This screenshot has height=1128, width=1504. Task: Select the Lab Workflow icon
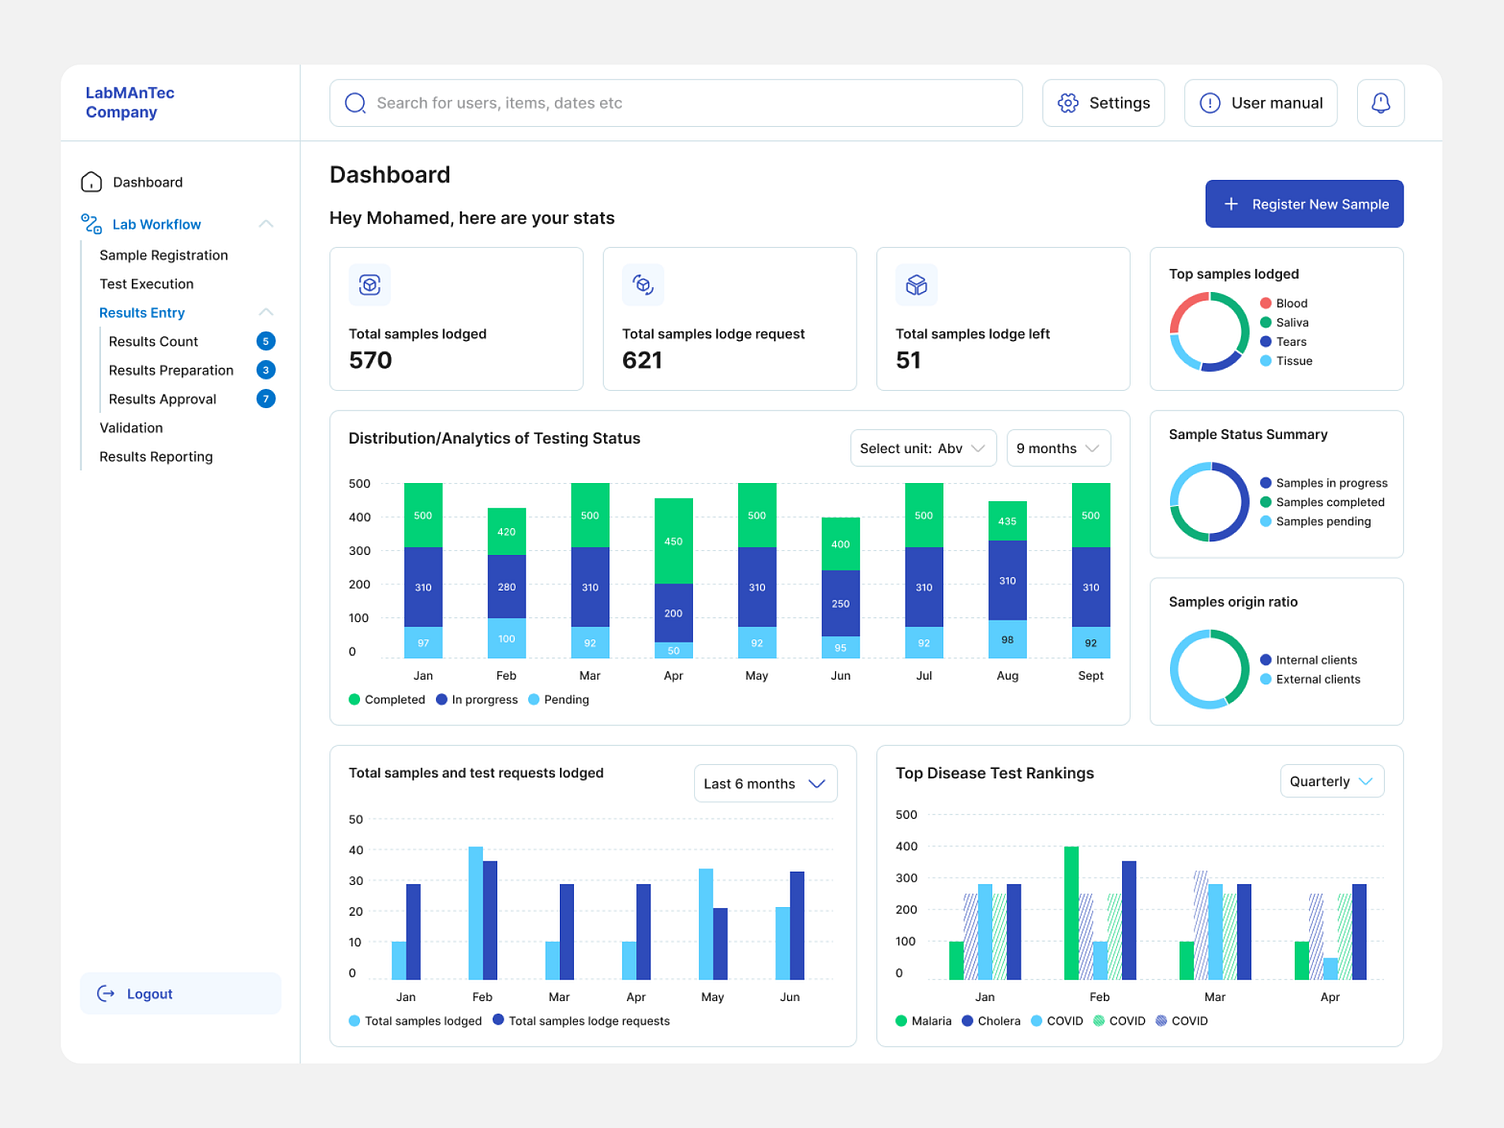(90, 224)
